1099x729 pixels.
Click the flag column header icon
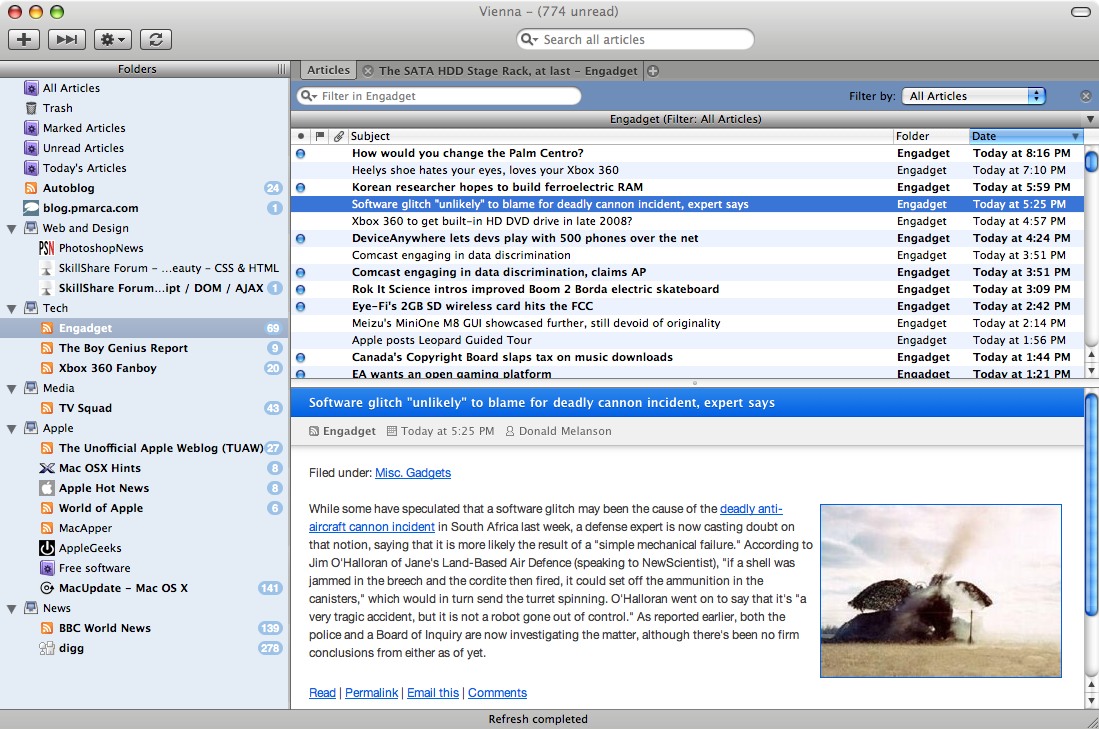pos(320,136)
